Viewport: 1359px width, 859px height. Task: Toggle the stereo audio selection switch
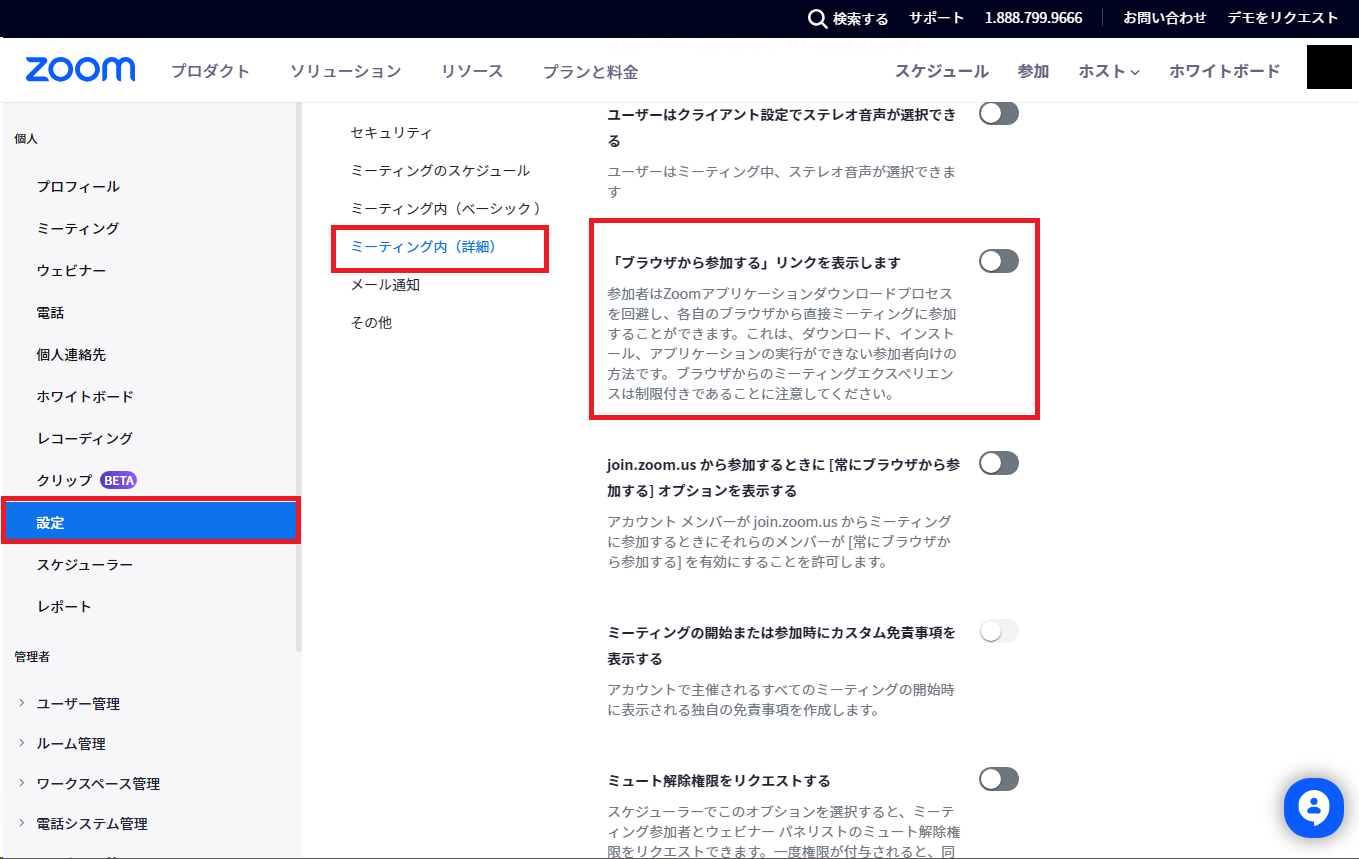coord(998,113)
